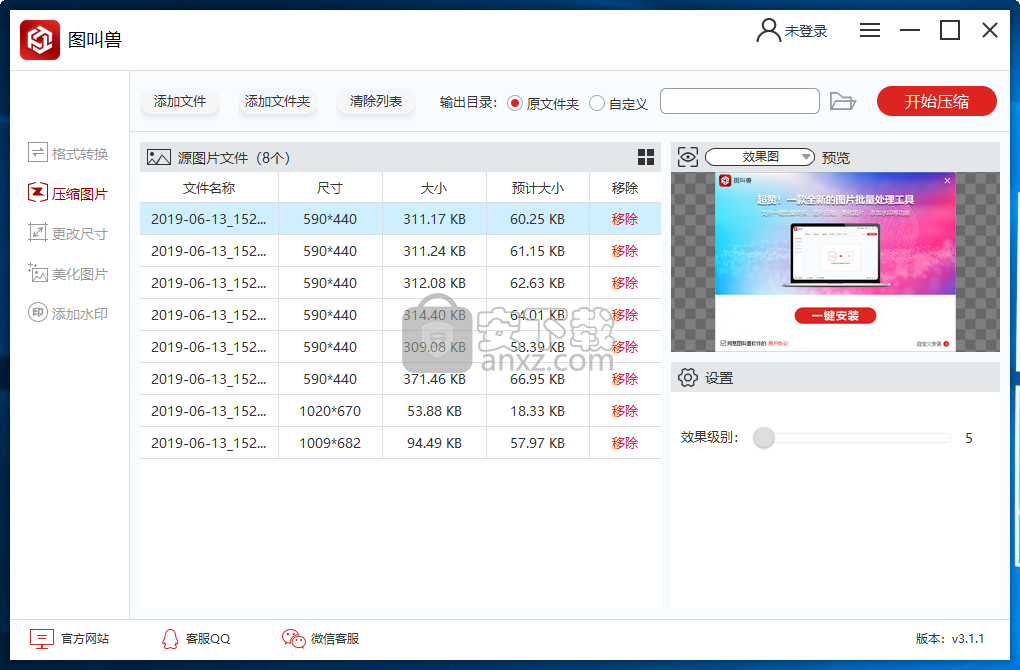The height and width of the screenshot is (670, 1020).
Task: Remove the 61.15 KB row file
Action: coord(624,251)
